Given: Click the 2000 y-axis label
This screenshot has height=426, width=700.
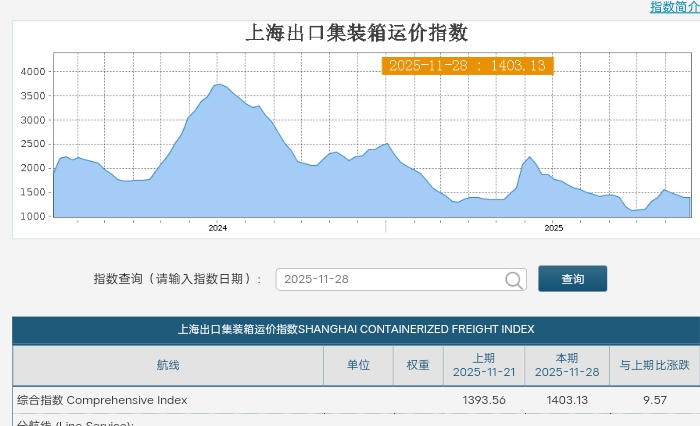Looking at the screenshot, I should (x=33, y=168).
